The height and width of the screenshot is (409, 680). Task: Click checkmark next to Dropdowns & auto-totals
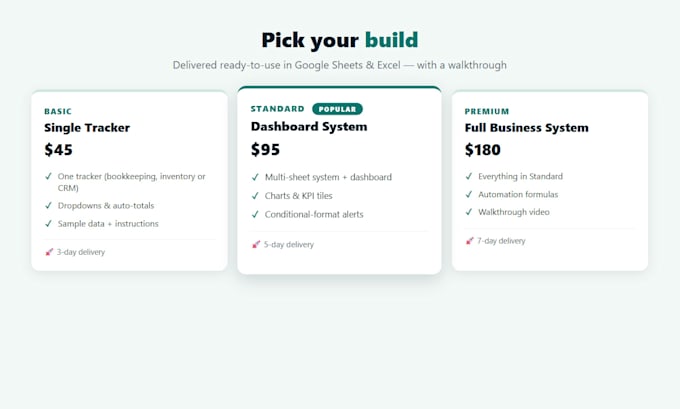click(x=48, y=206)
